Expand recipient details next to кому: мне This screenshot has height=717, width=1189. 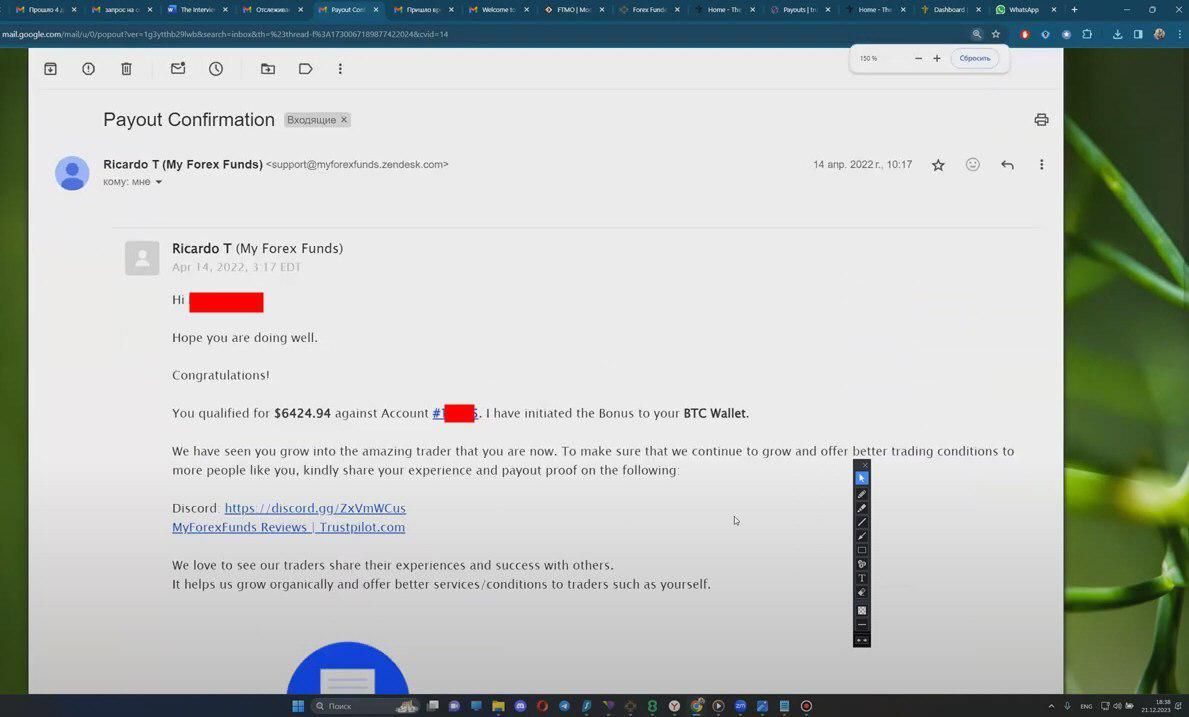coord(158,183)
